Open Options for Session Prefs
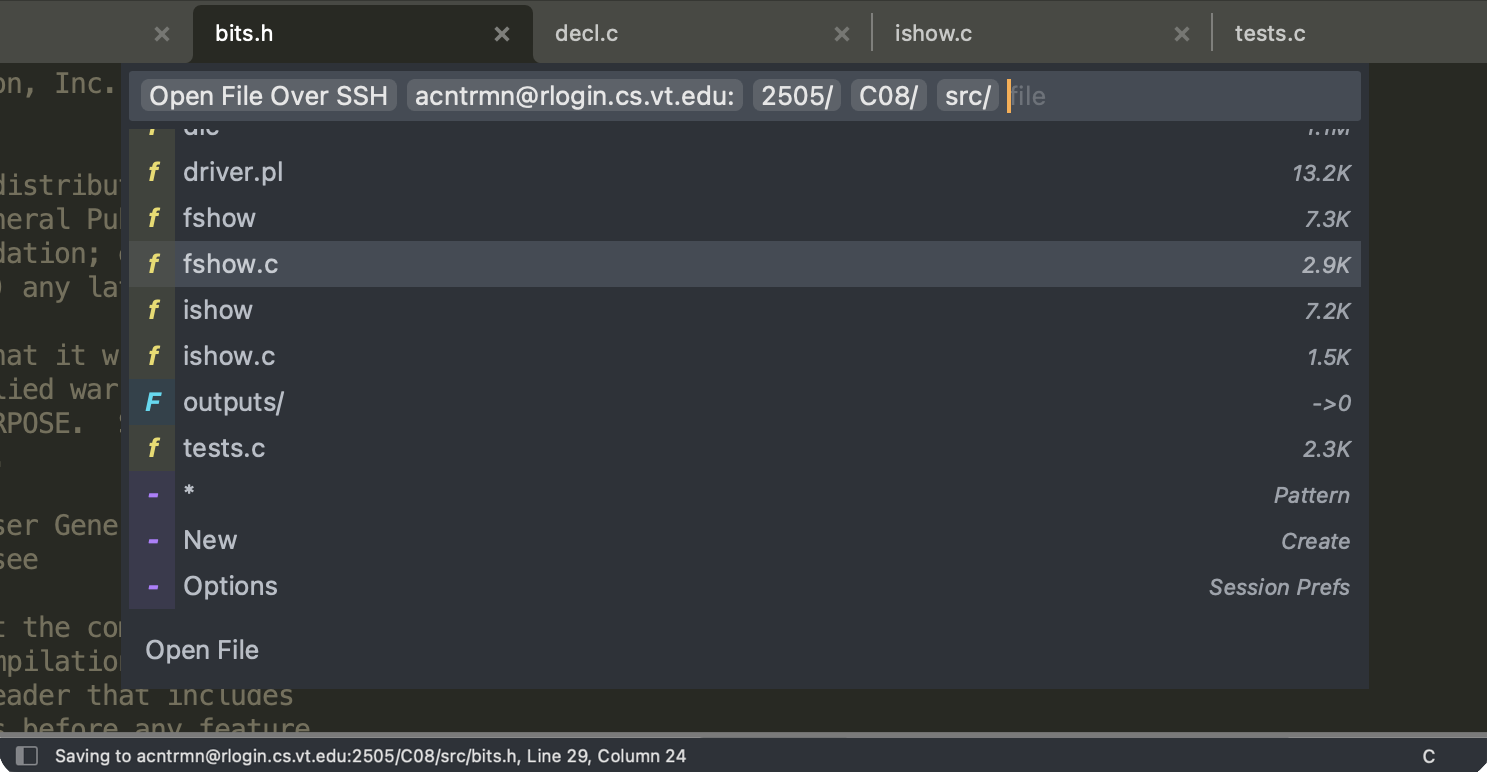1487x772 pixels. click(x=230, y=585)
